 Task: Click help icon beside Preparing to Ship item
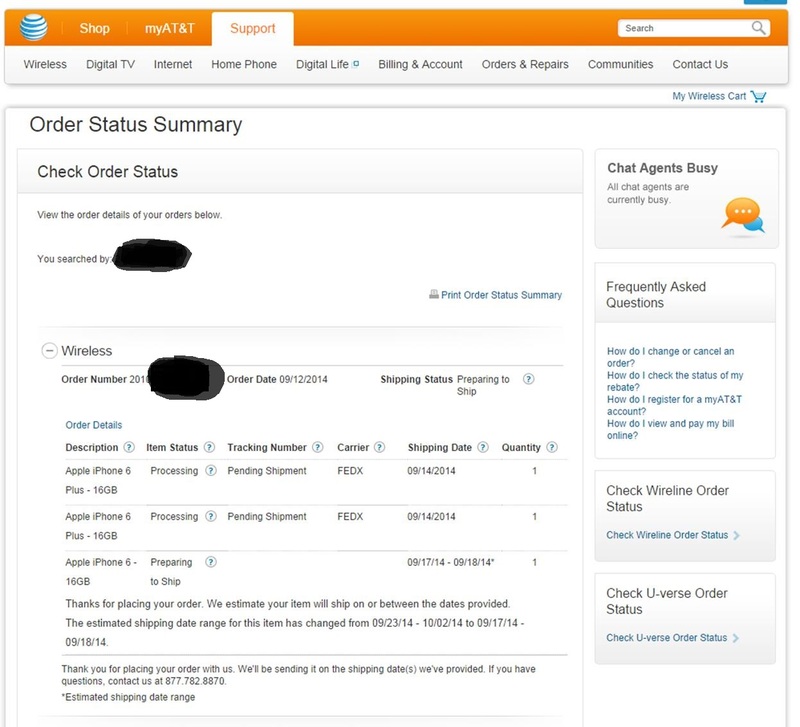[x=211, y=562]
